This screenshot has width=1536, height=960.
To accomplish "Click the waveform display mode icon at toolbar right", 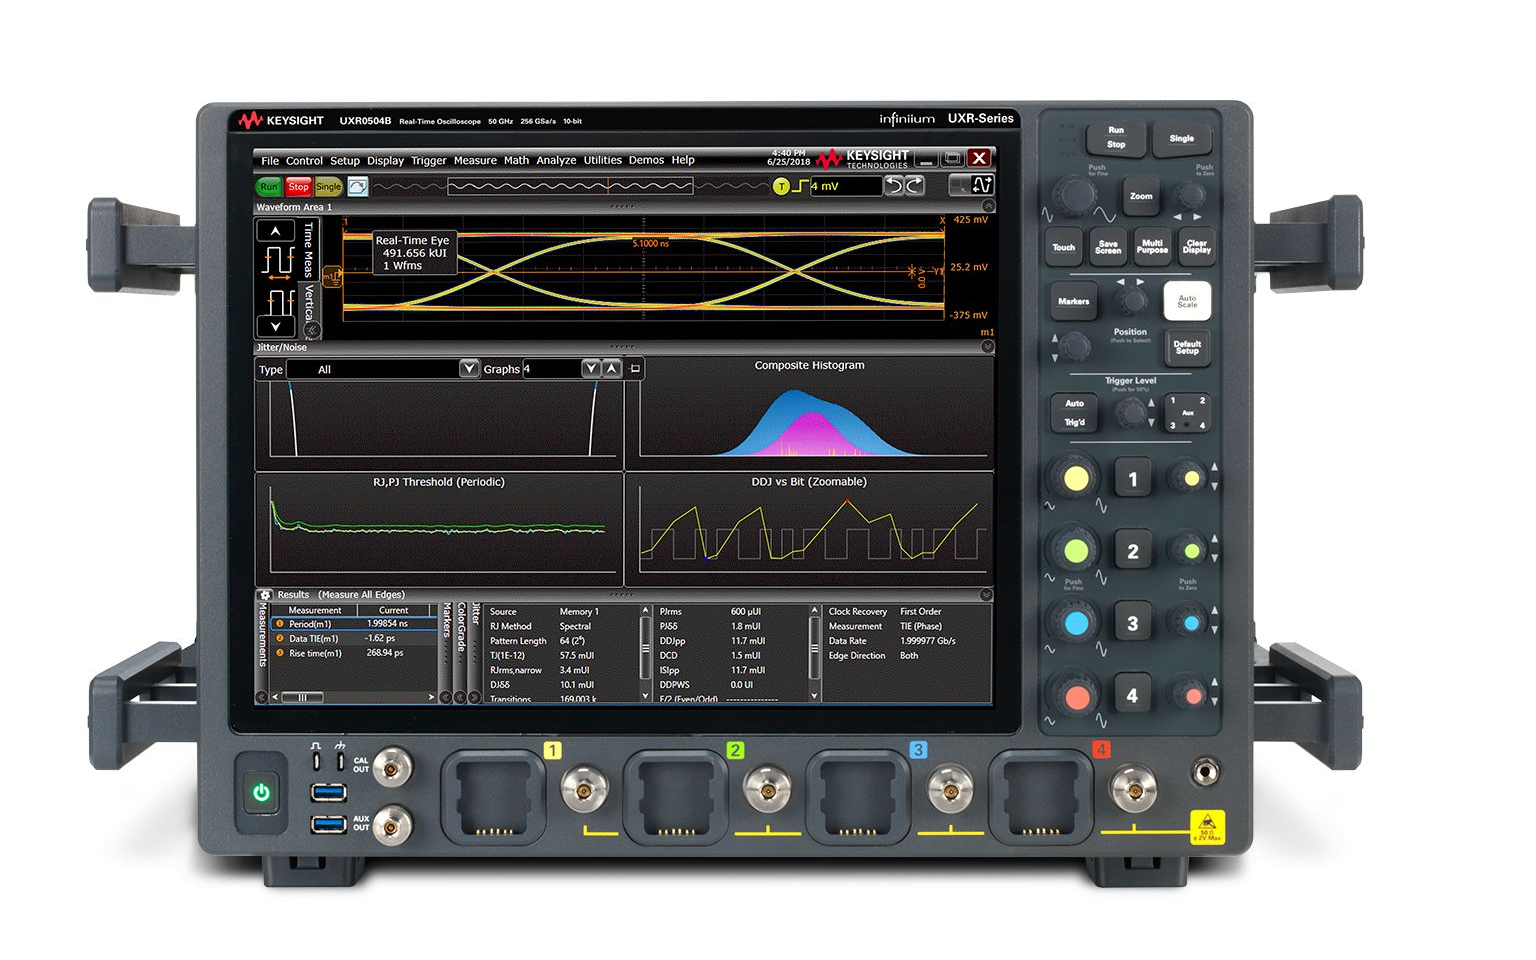I will [x=982, y=185].
